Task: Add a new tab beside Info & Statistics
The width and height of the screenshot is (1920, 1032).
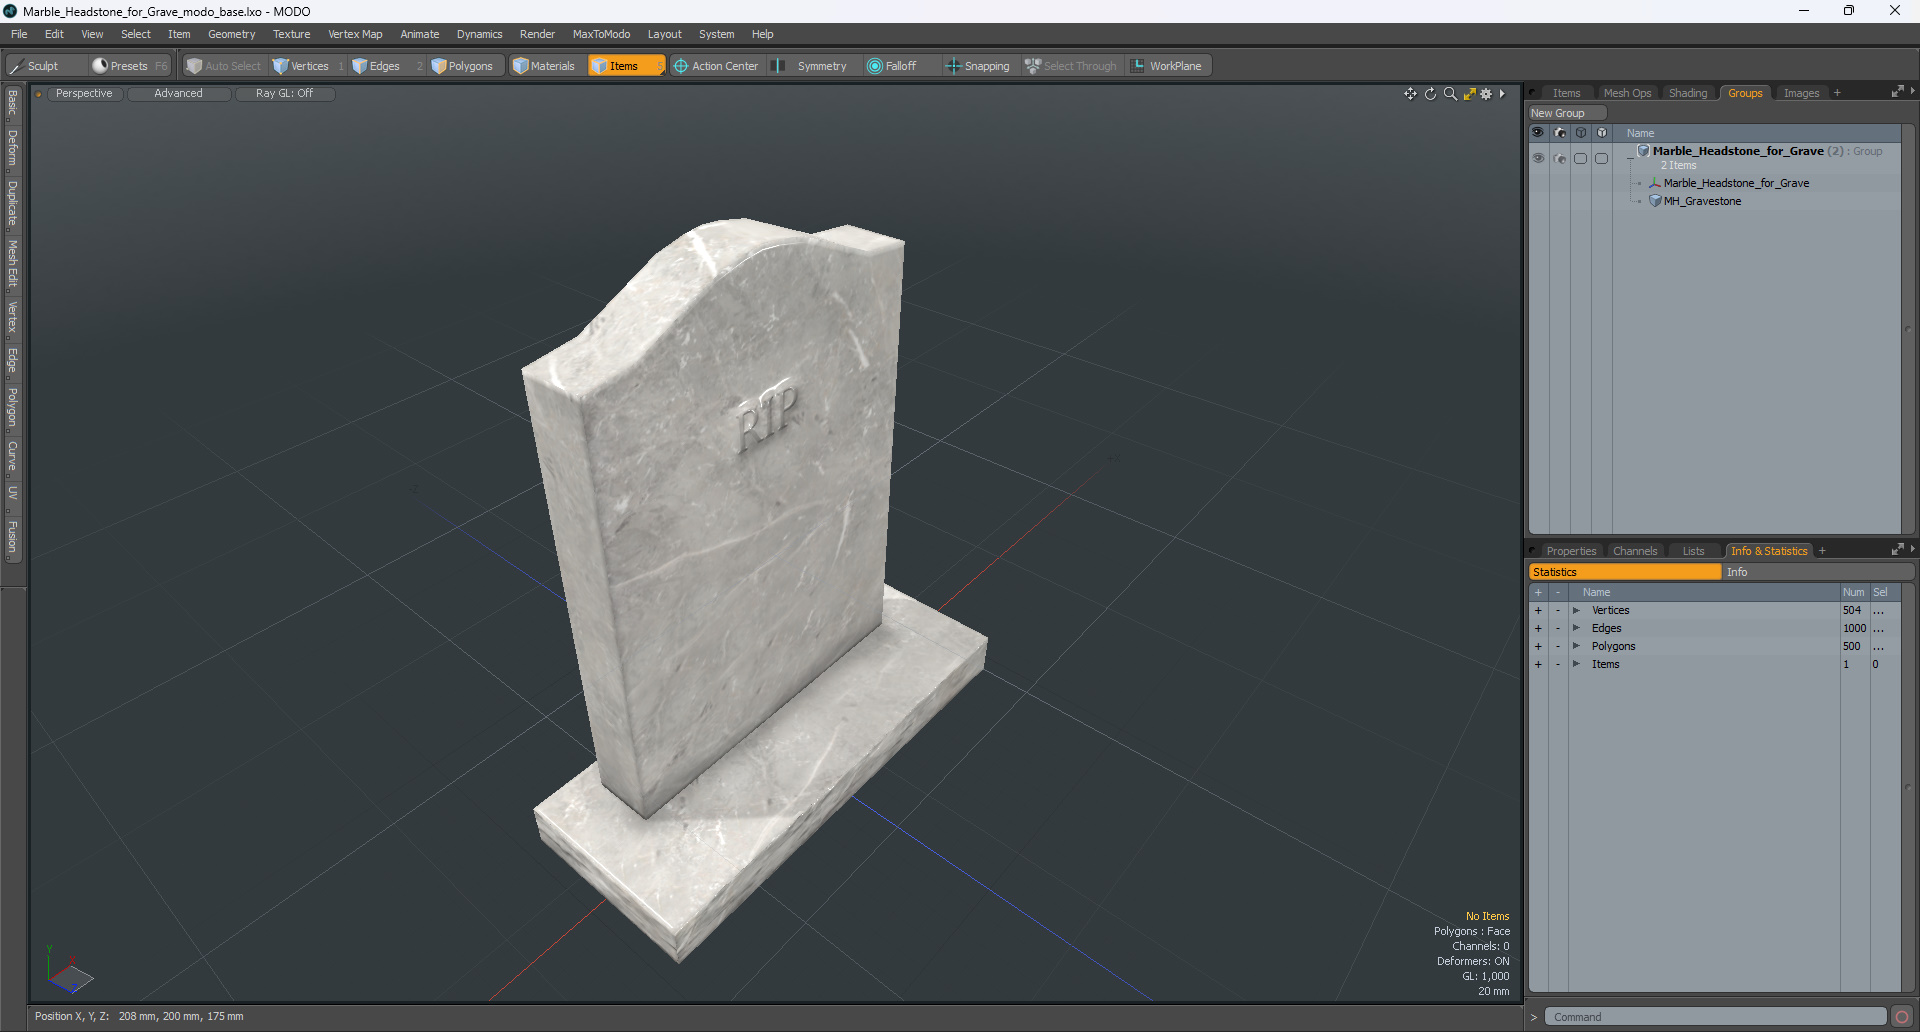Action: point(1822,551)
